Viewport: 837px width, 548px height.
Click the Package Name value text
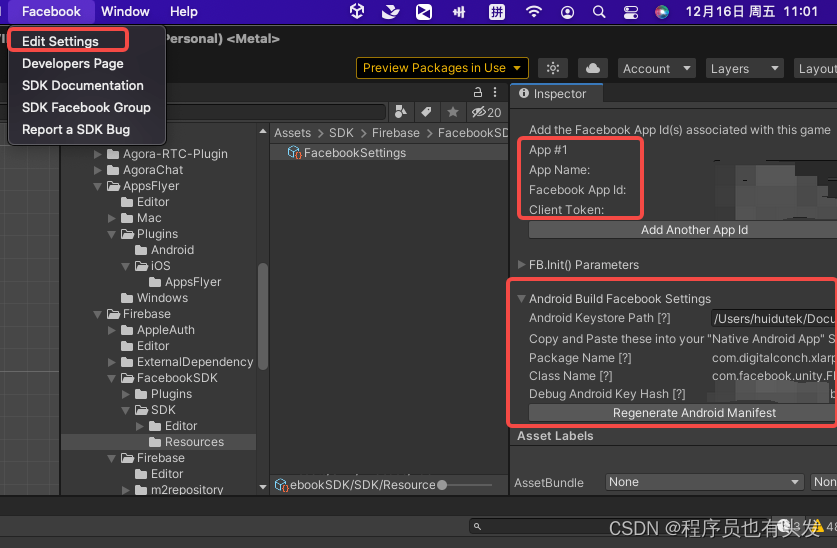point(773,358)
